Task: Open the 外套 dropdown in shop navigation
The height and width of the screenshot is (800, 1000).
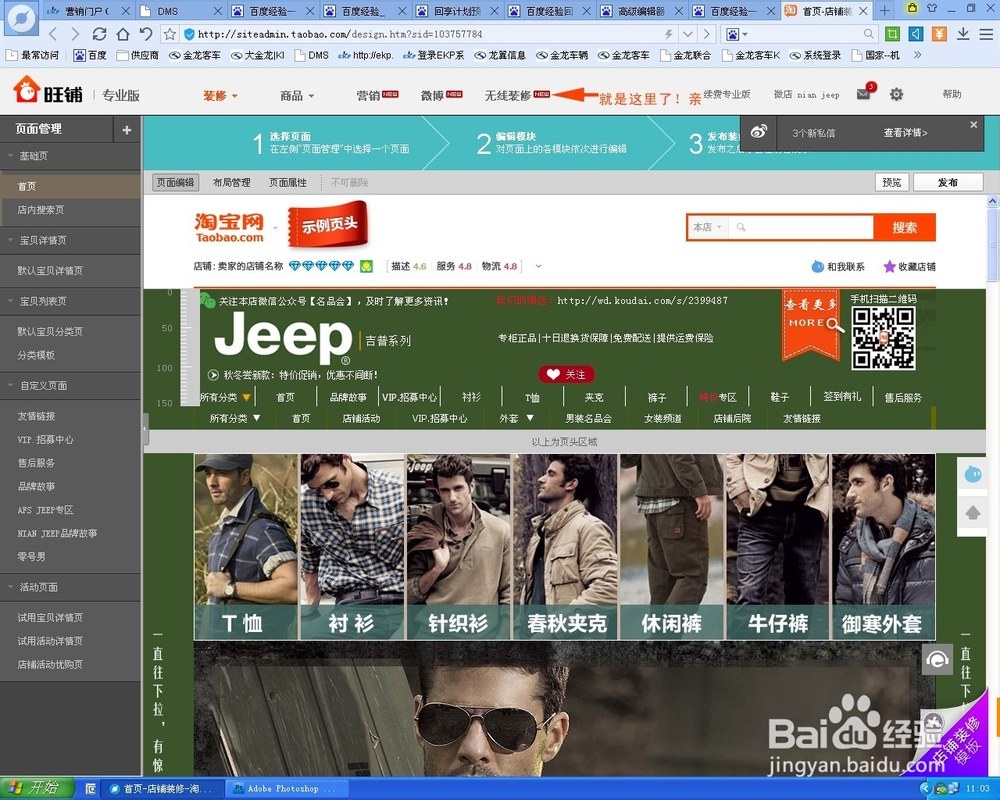Action: (x=515, y=419)
